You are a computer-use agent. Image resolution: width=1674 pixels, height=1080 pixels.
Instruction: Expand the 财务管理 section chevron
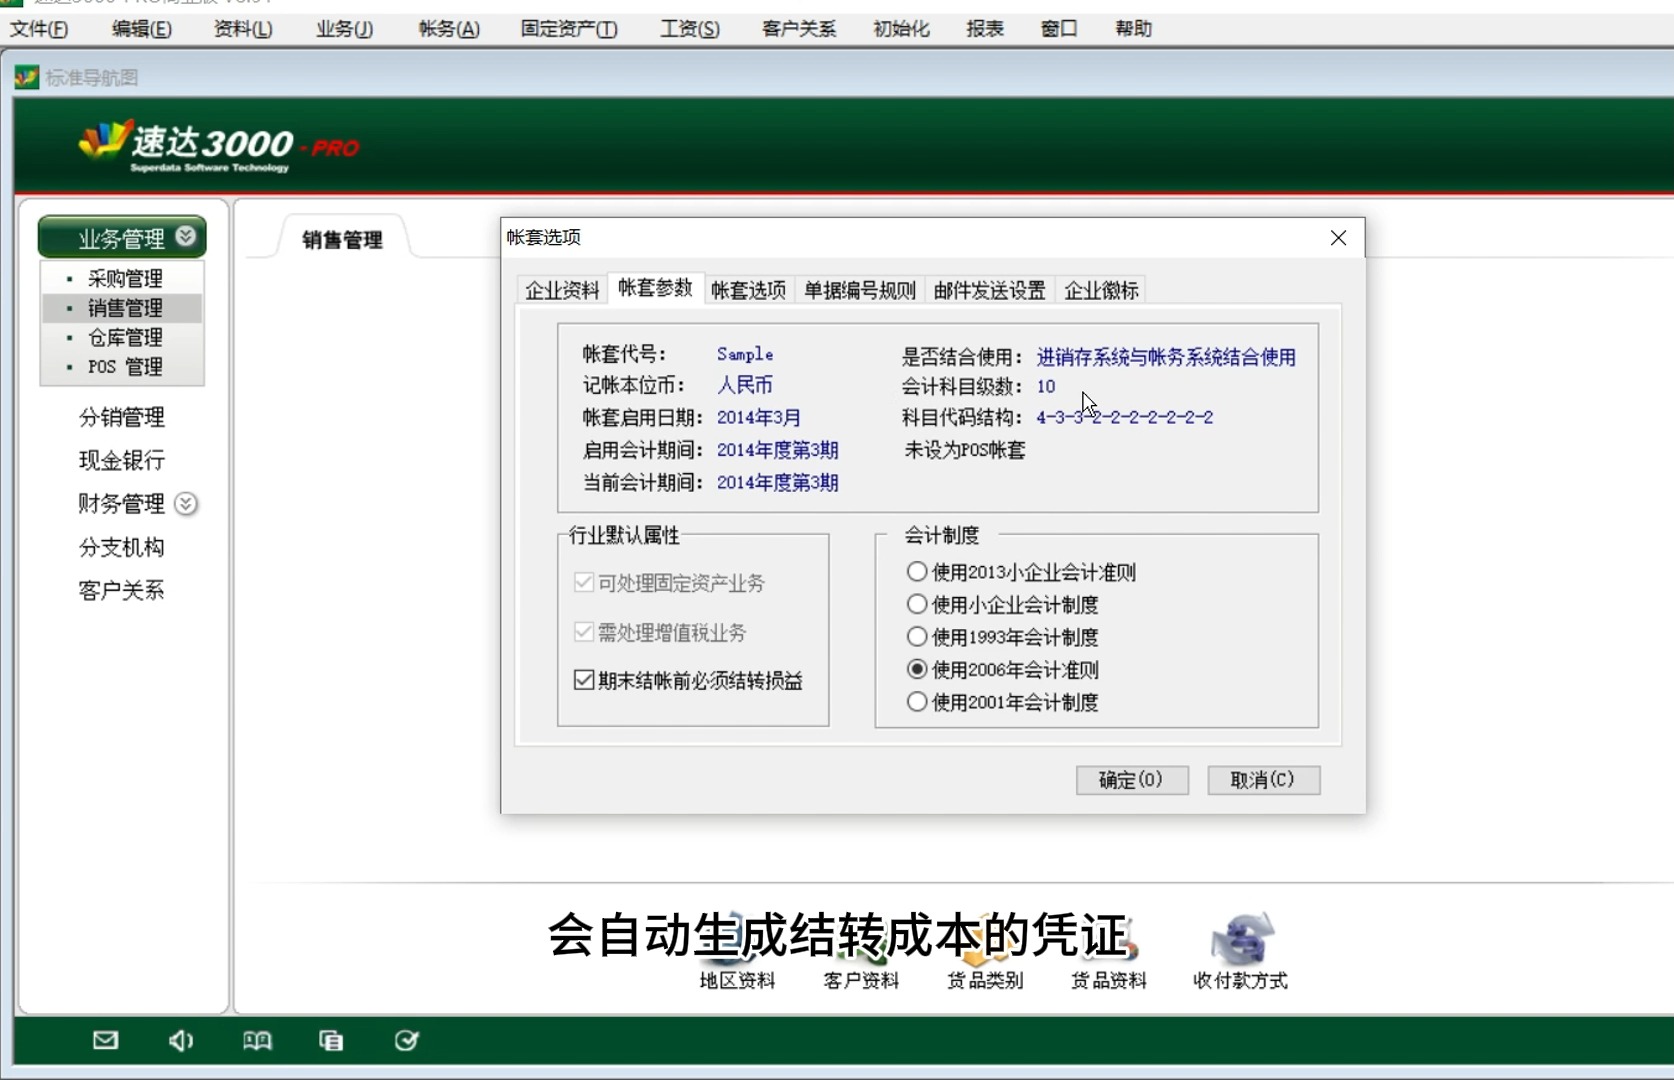(186, 503)
